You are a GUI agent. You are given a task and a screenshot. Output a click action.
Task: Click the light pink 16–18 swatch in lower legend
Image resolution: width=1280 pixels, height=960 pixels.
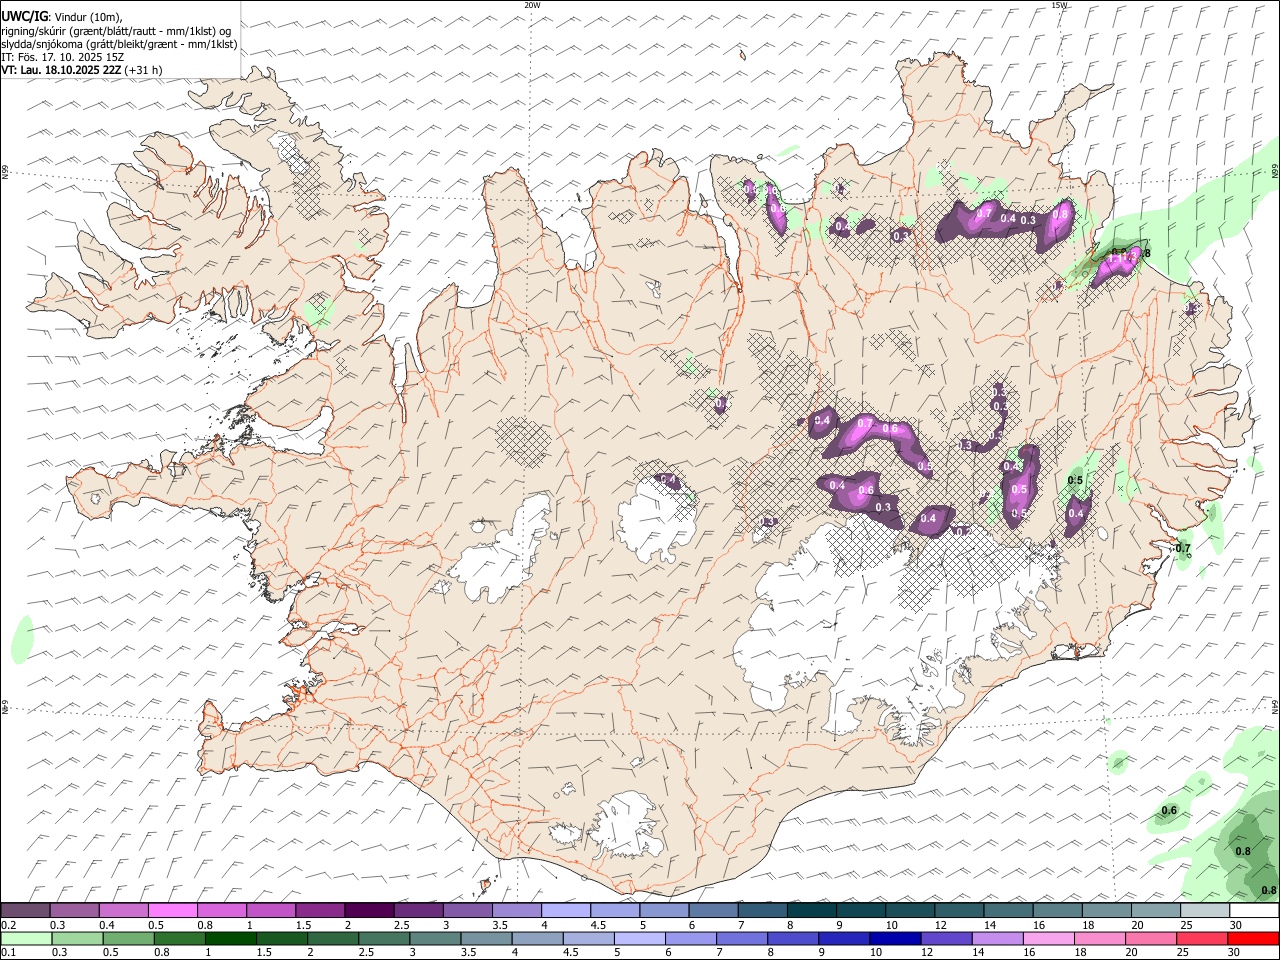pos(1048,939)
